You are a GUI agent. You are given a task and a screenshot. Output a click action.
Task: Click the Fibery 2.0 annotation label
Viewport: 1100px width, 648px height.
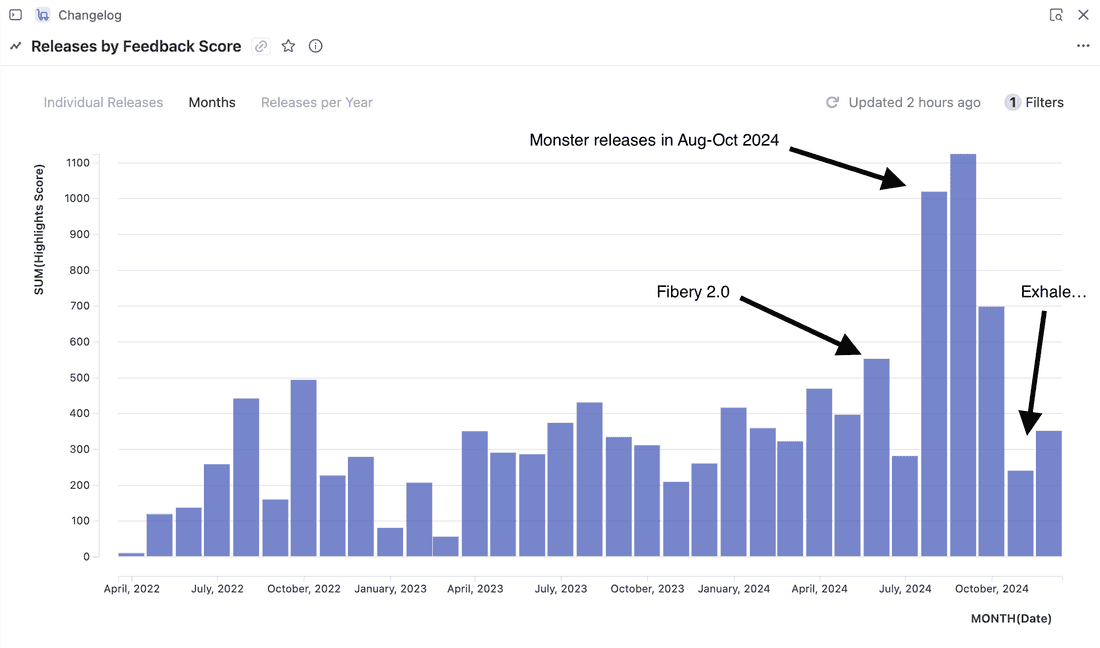(x=693, y=291)
